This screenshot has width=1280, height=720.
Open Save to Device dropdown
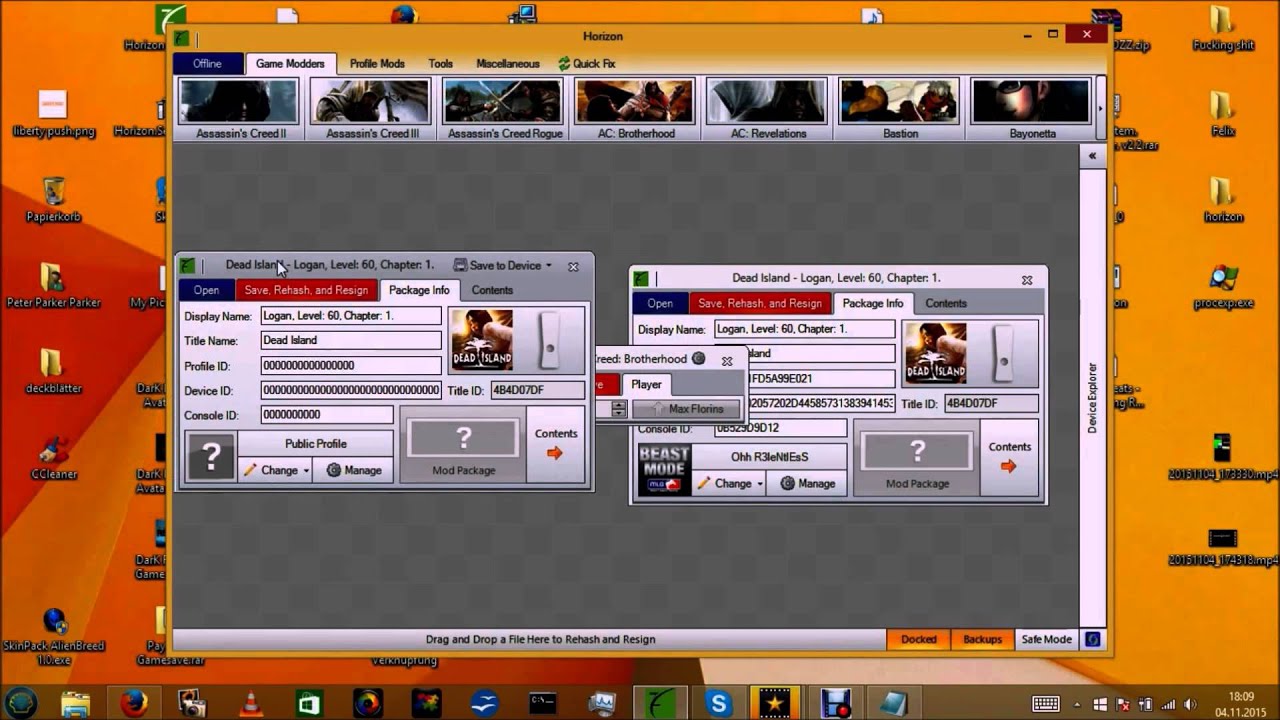503,265
